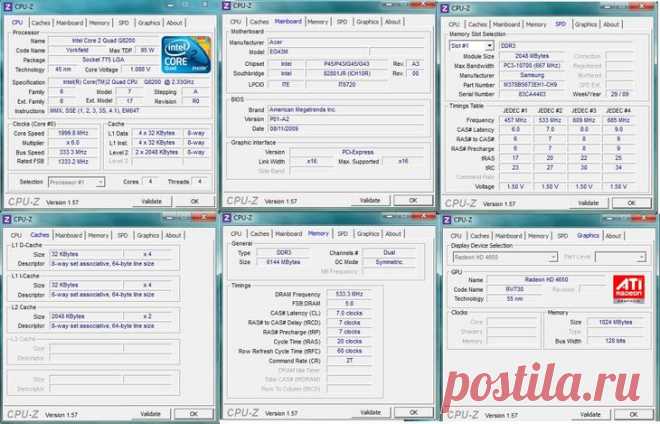Click OK in the Mainboard window
Image resolution: width=660 pixels, height=424 pixels.
pos(413,200)
